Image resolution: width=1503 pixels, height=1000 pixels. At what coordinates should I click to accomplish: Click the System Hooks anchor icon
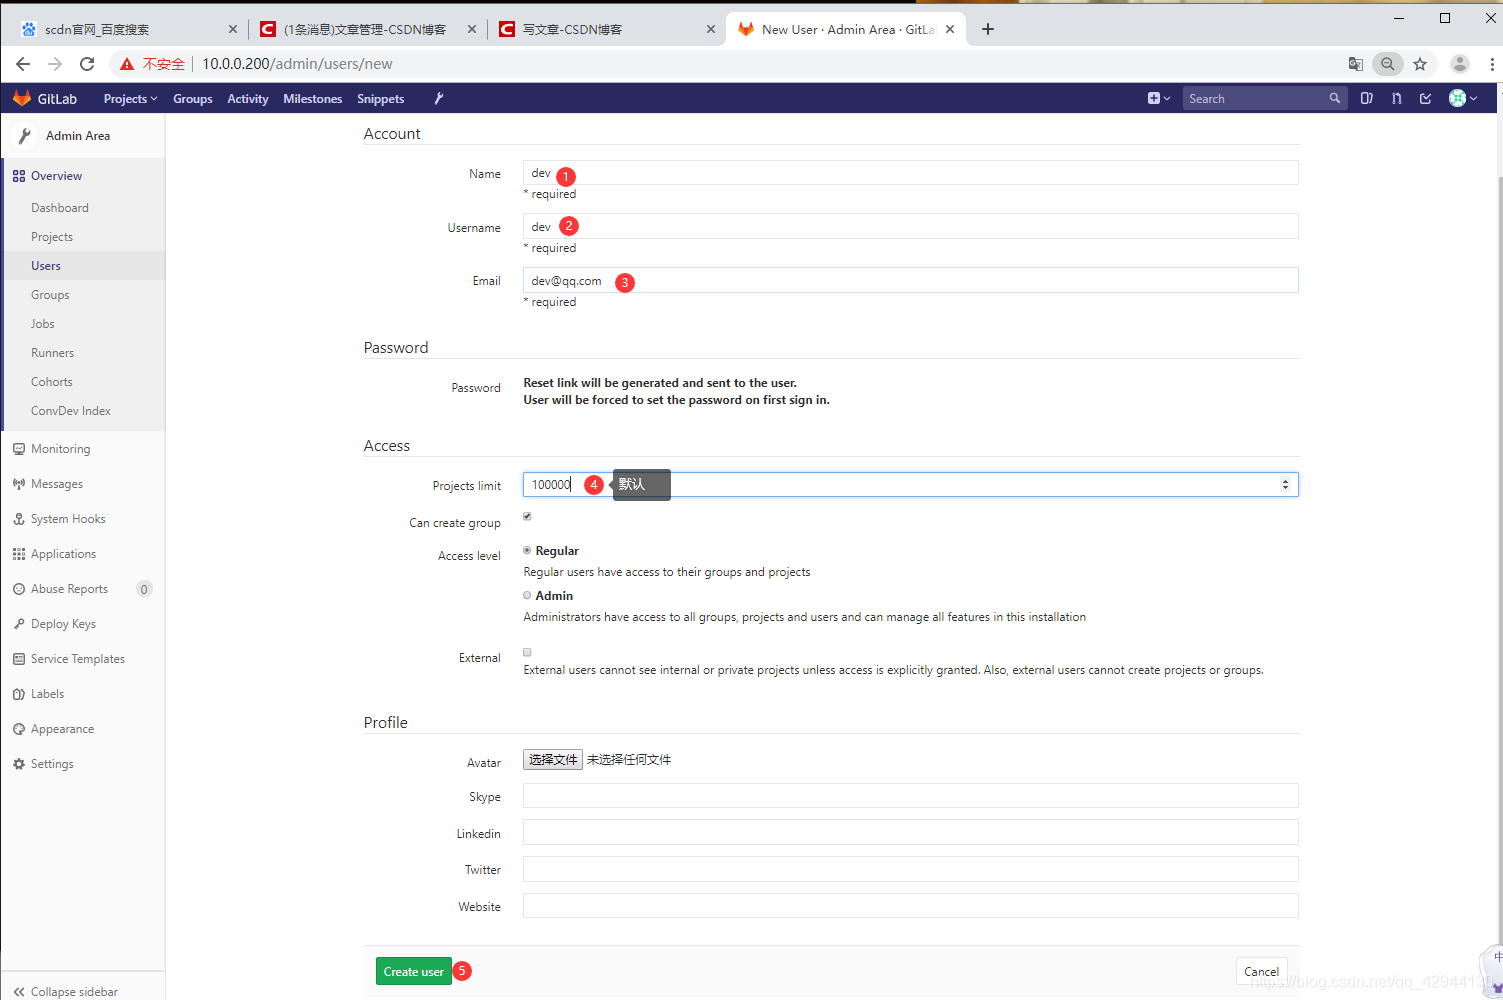19,519
